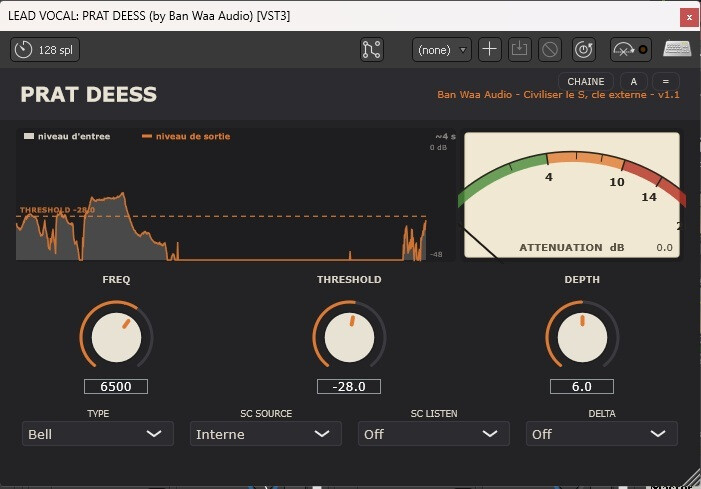Viewport: 701px width, 489px height.
Task: Add a new preset with plus button
Action: 490,50
